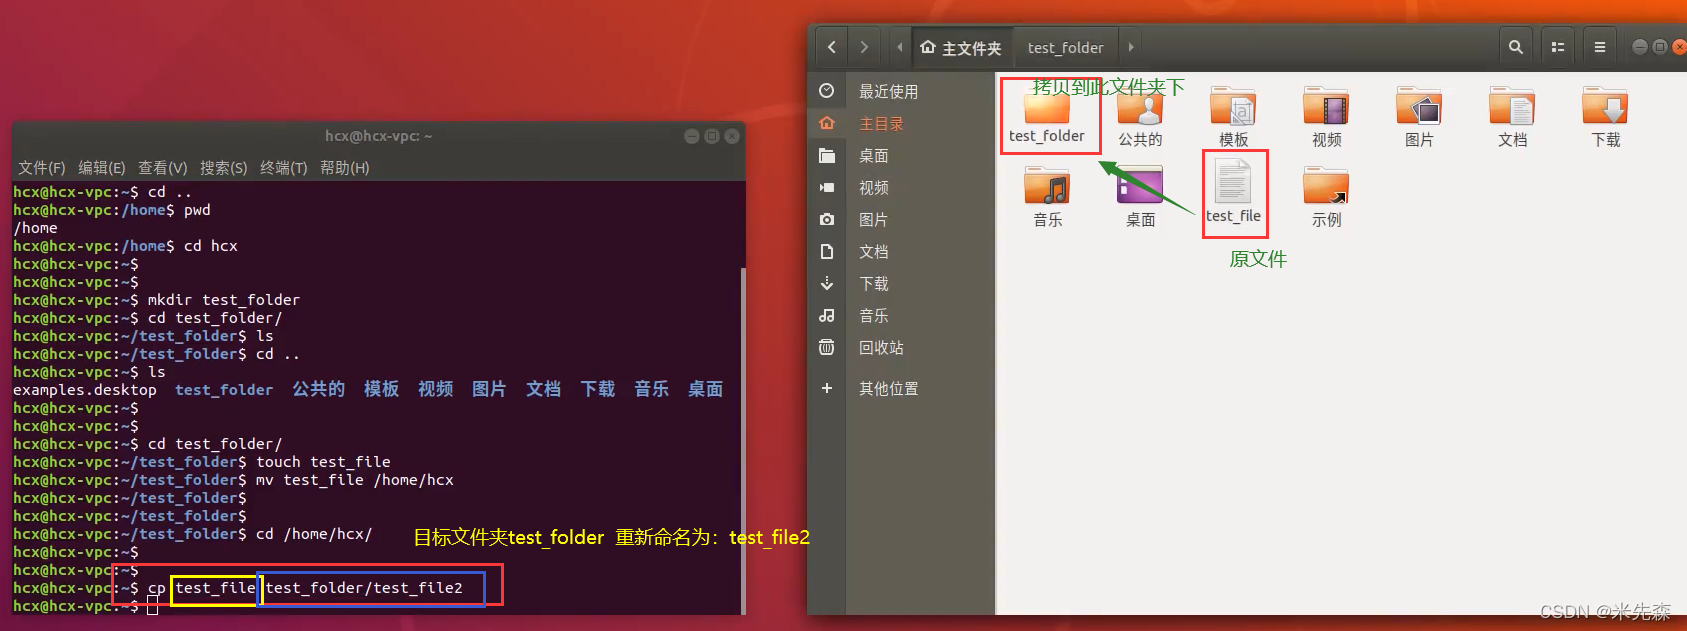This screenshot has width=1687, height=631.
Task: Click the recent clock sidebar icon
Action: (x=827, y=91)
